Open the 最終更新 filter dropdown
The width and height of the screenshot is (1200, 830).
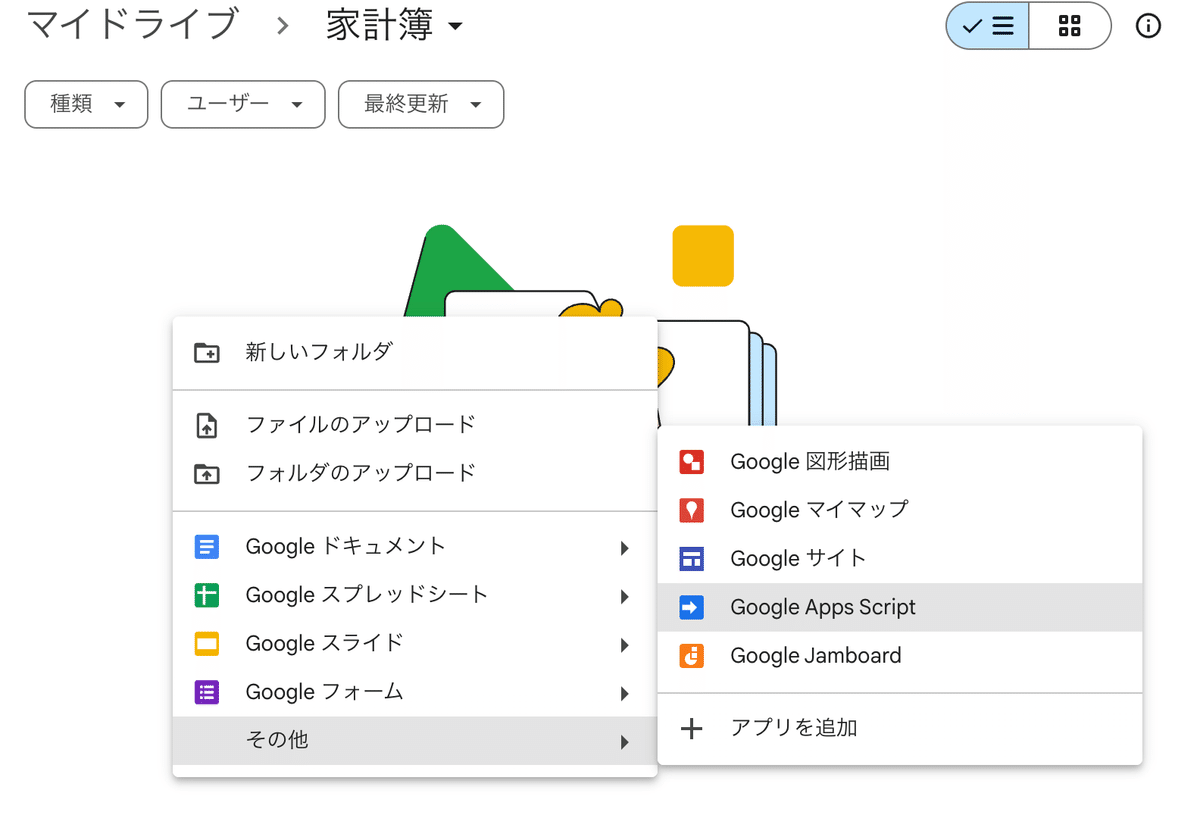421,104
